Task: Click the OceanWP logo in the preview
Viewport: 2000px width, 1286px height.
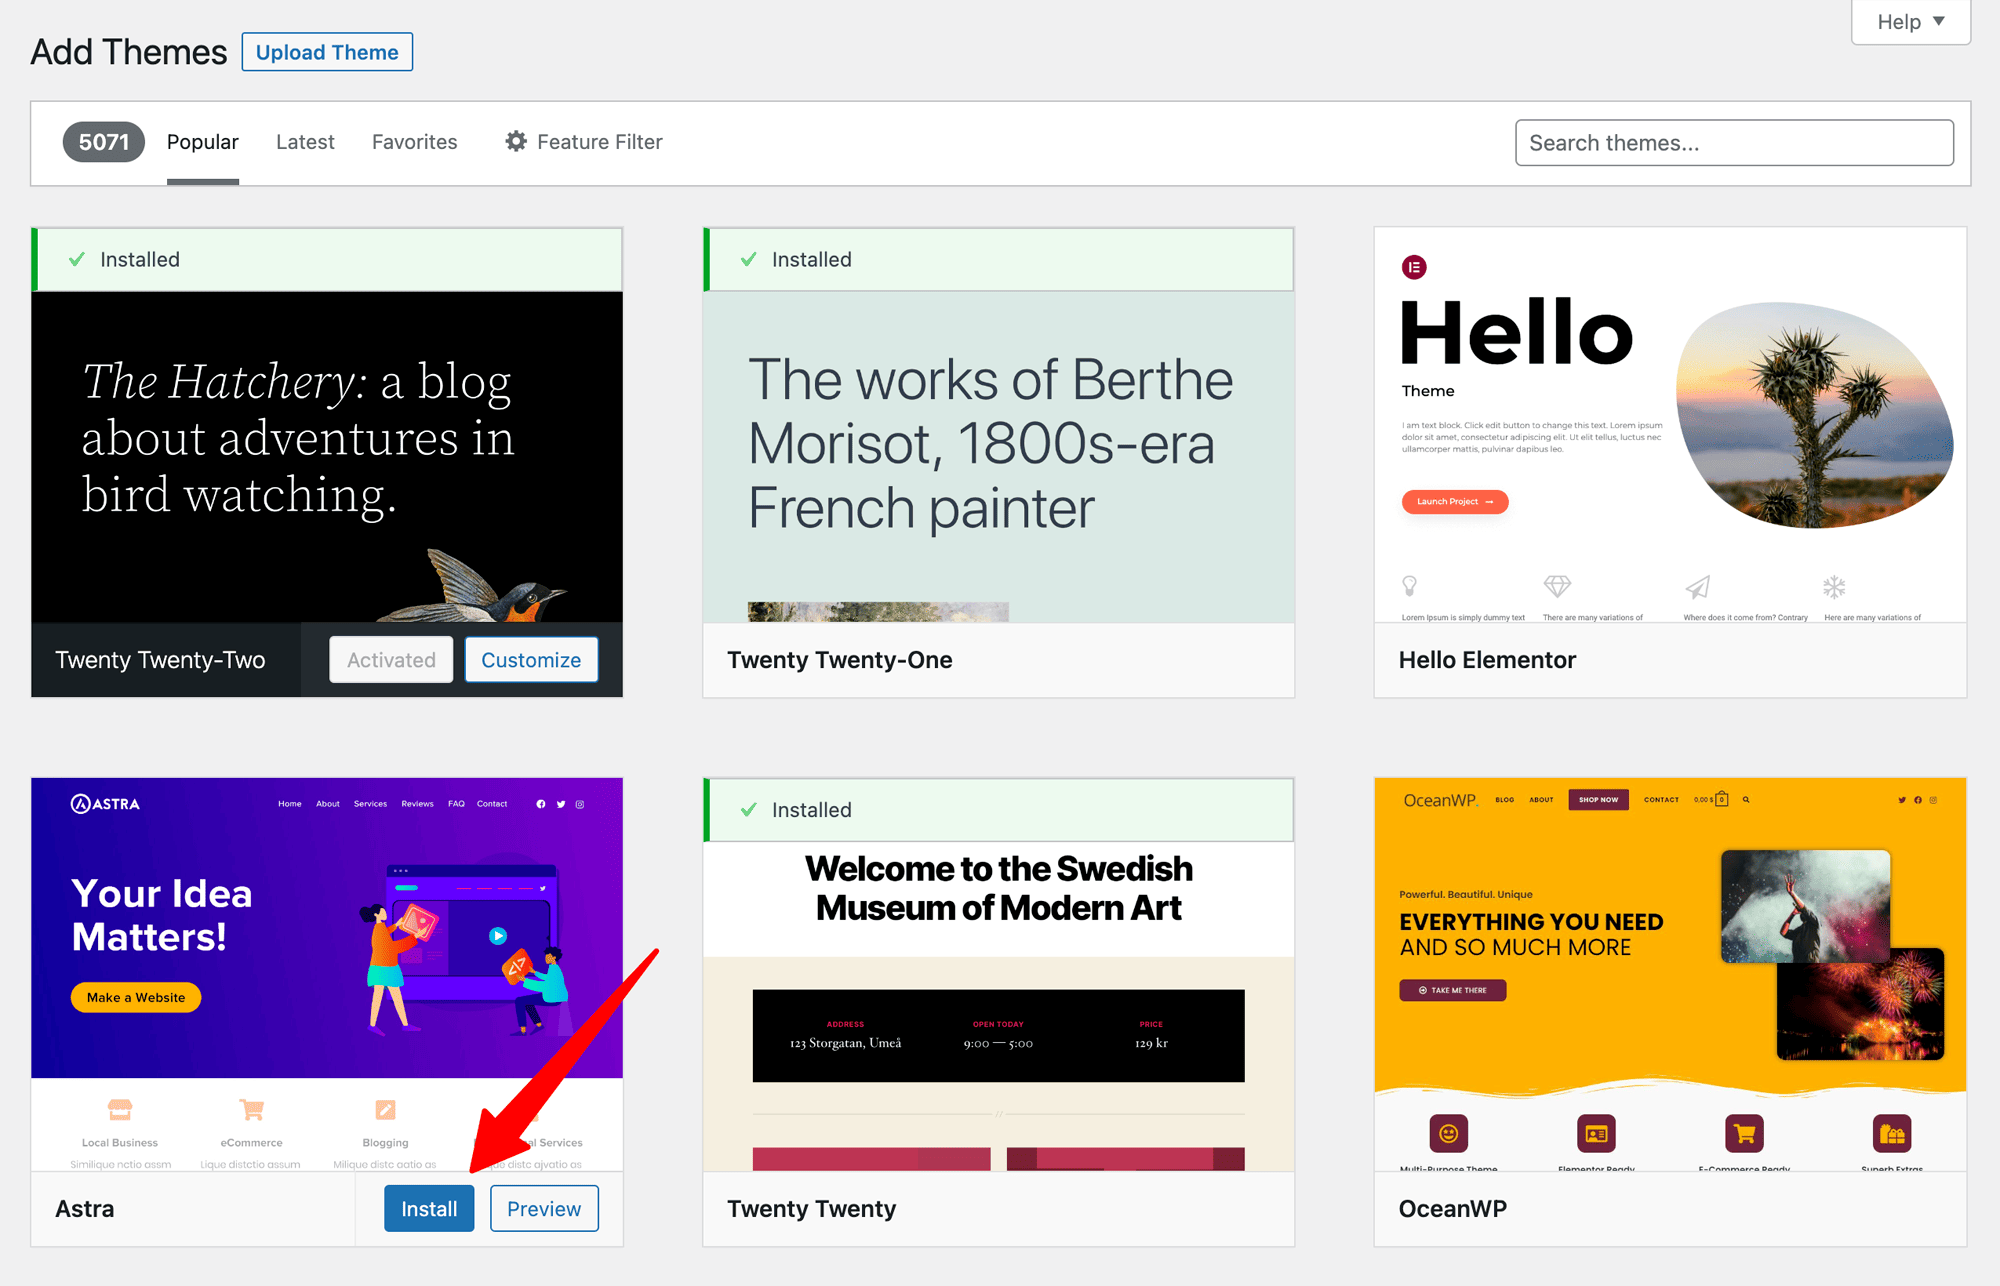Action: pos(1440,800)
